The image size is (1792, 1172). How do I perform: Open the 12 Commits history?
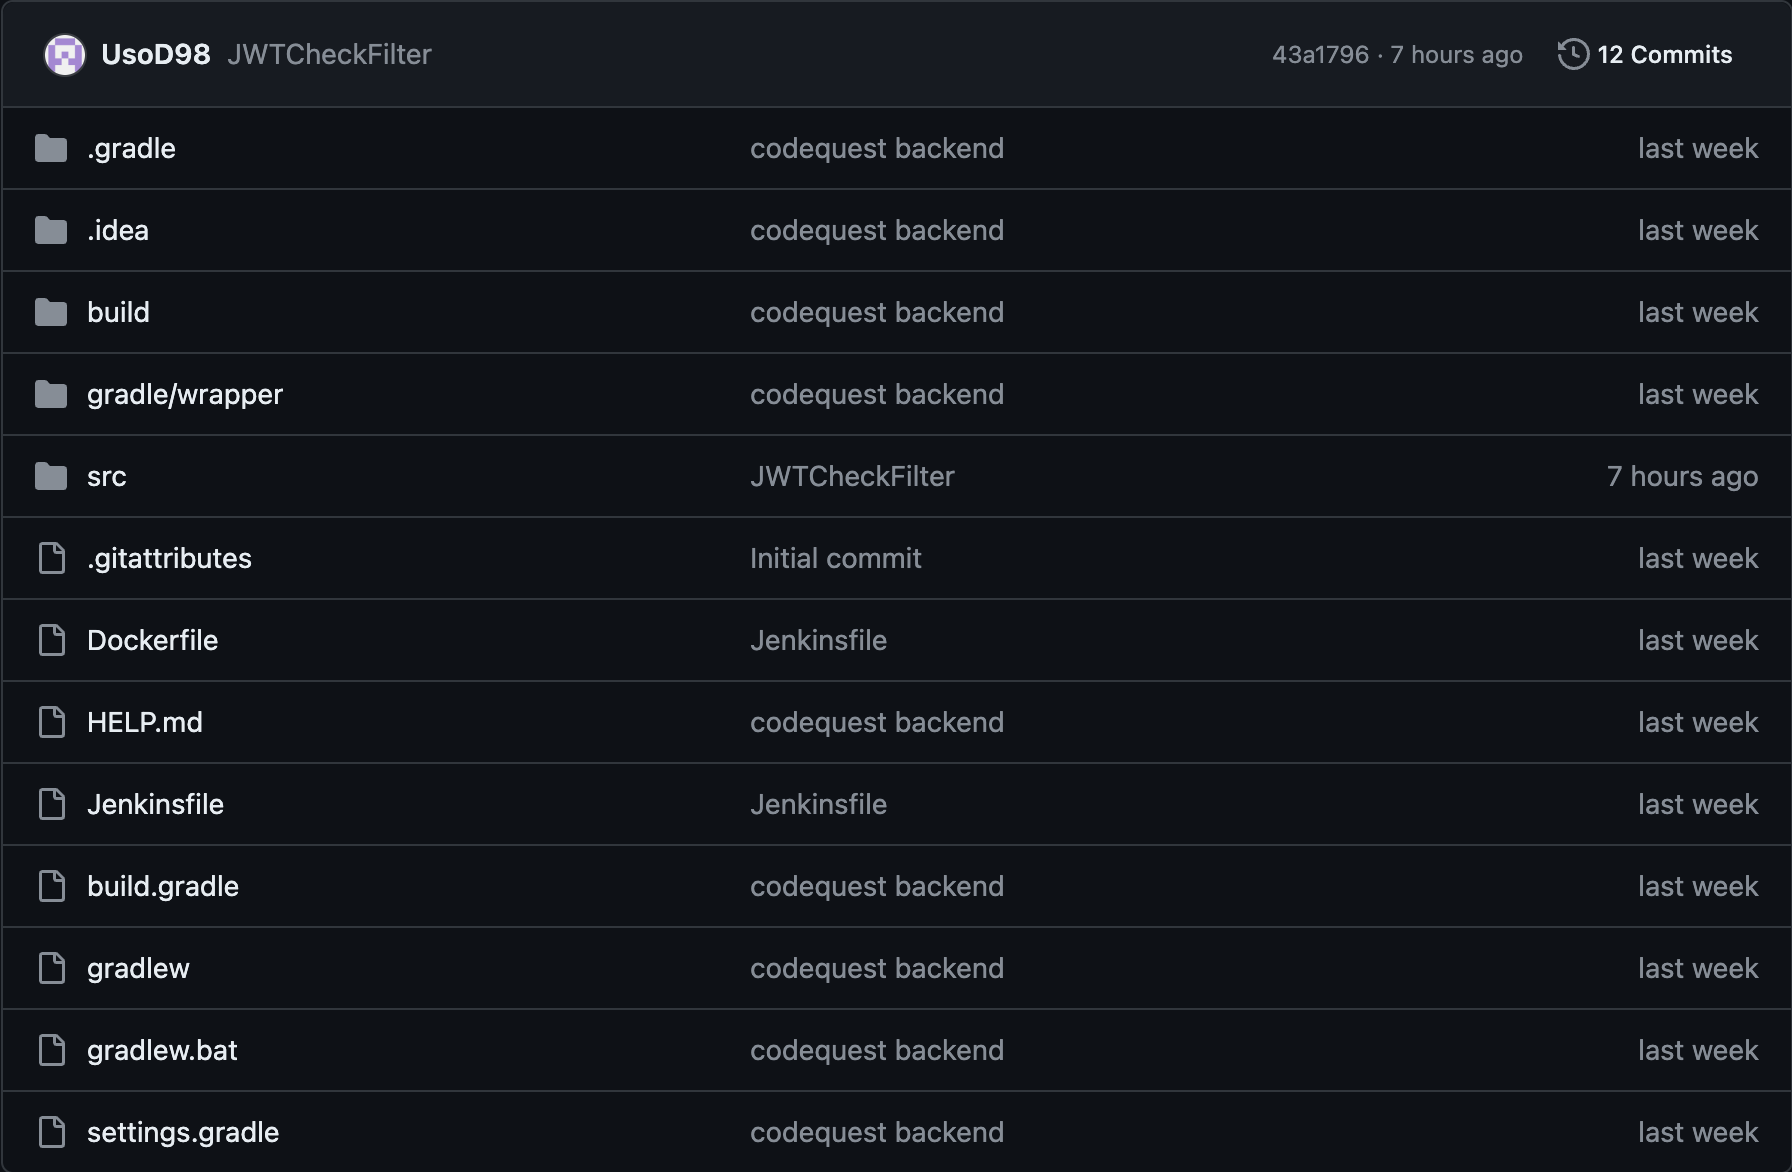[x=1664, y=55]
